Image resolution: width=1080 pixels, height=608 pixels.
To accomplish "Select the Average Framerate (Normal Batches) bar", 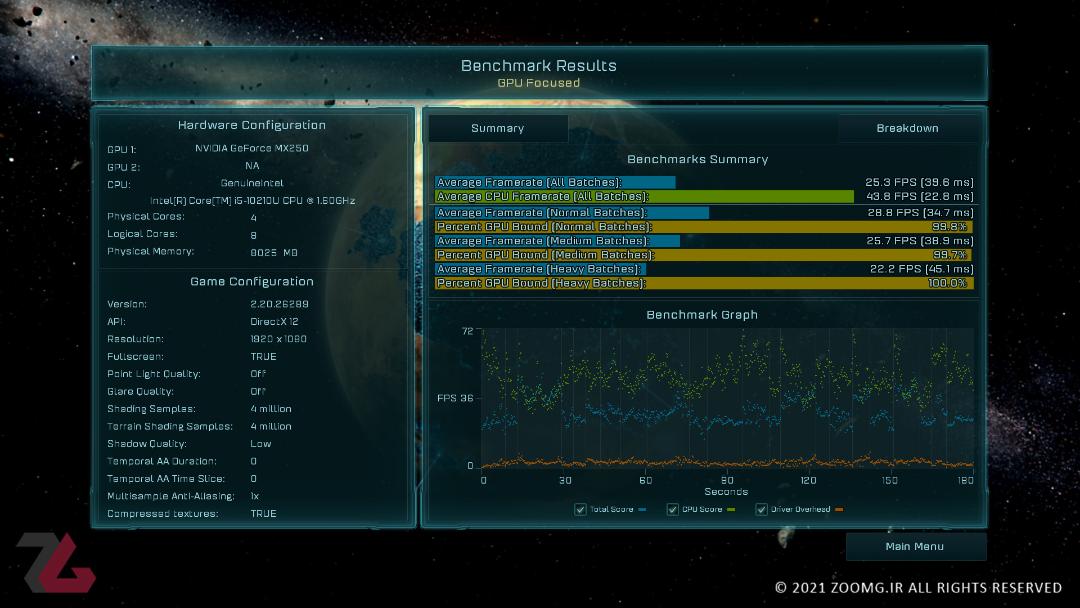I will (x=572, y=213).
